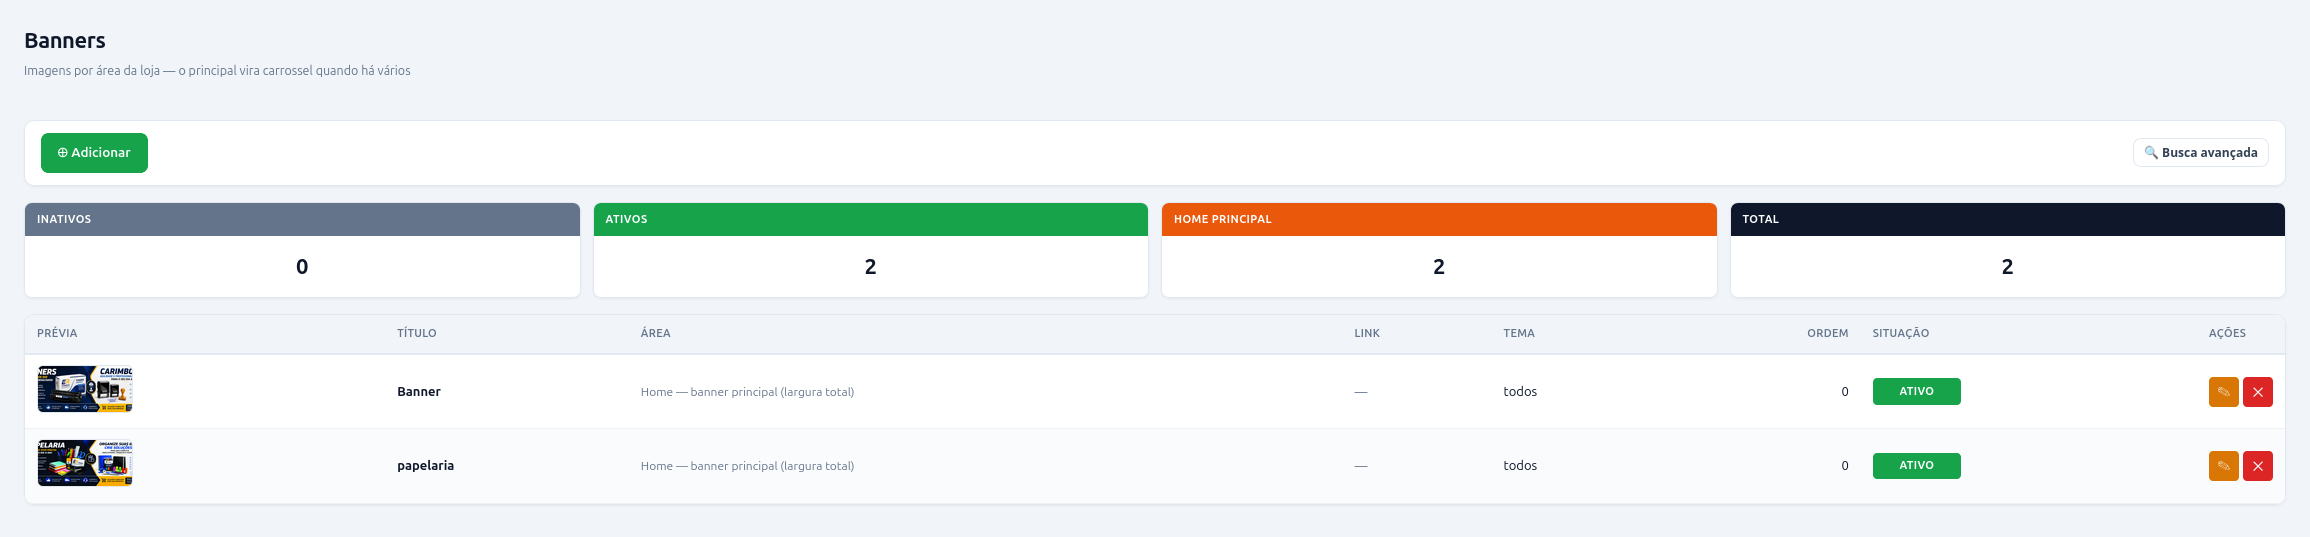This screenshot has width=2310, height=537.
Task: Open the papelaria preview thumbnail
Action: [x=85, y=463]
